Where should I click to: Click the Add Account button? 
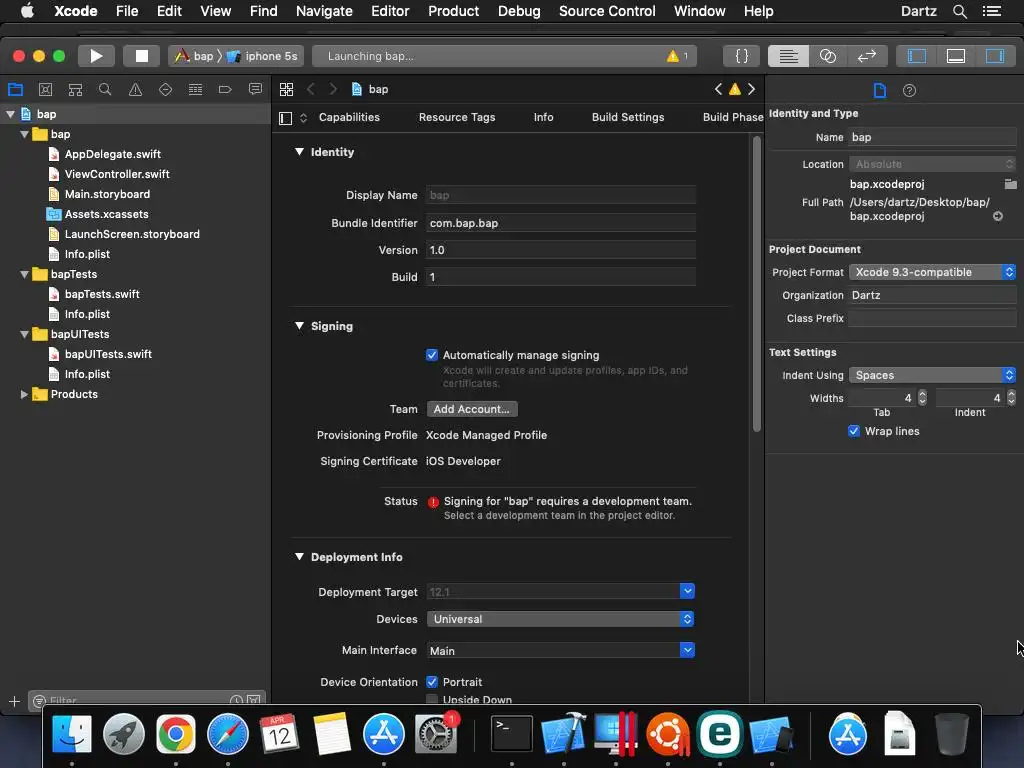[472, 409]
